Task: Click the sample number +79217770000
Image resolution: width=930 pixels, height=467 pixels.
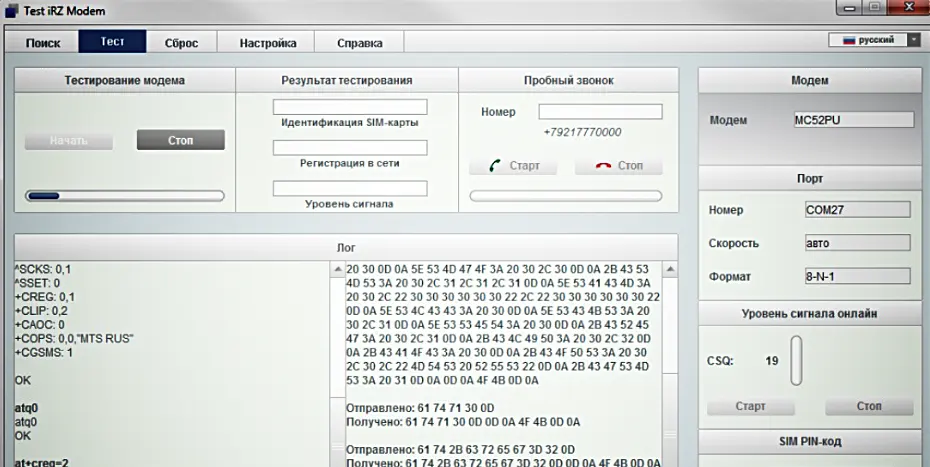Action: coord(582,132)
